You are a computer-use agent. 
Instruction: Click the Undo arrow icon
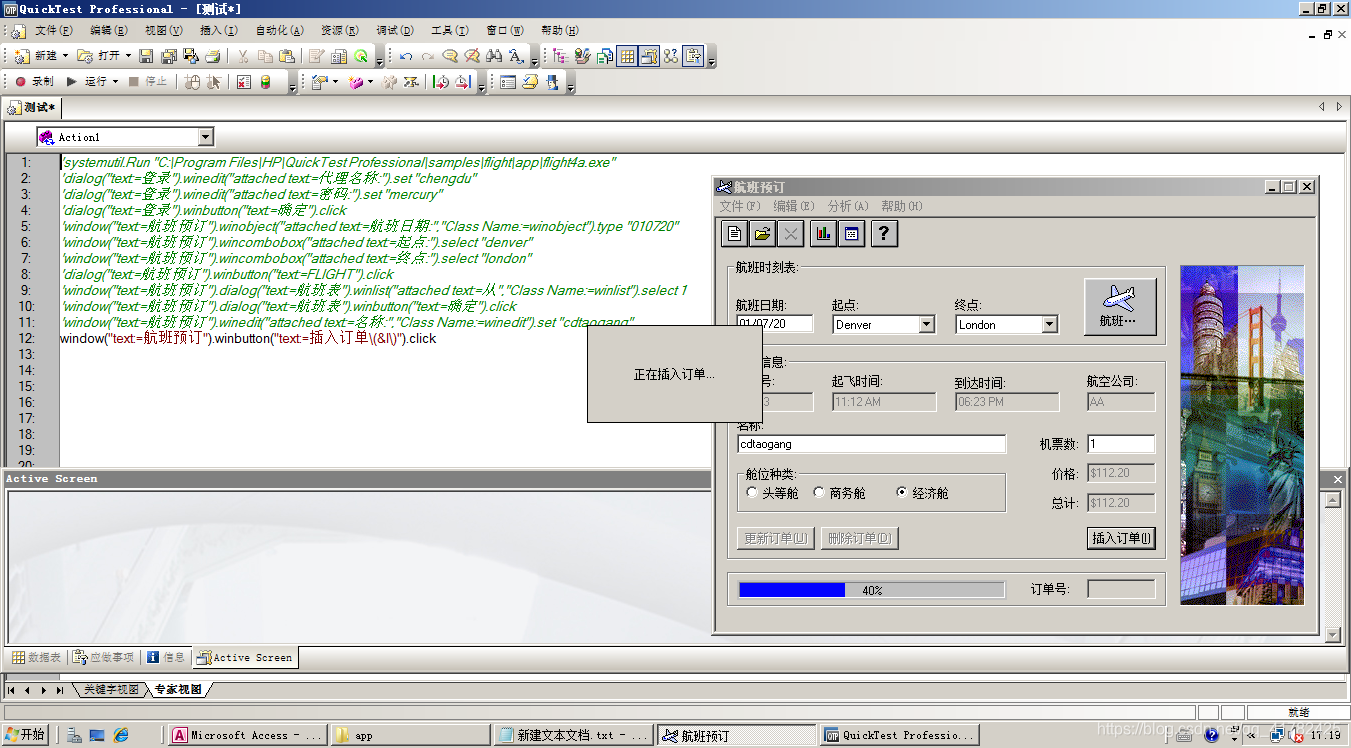click(x=406, y=56)
